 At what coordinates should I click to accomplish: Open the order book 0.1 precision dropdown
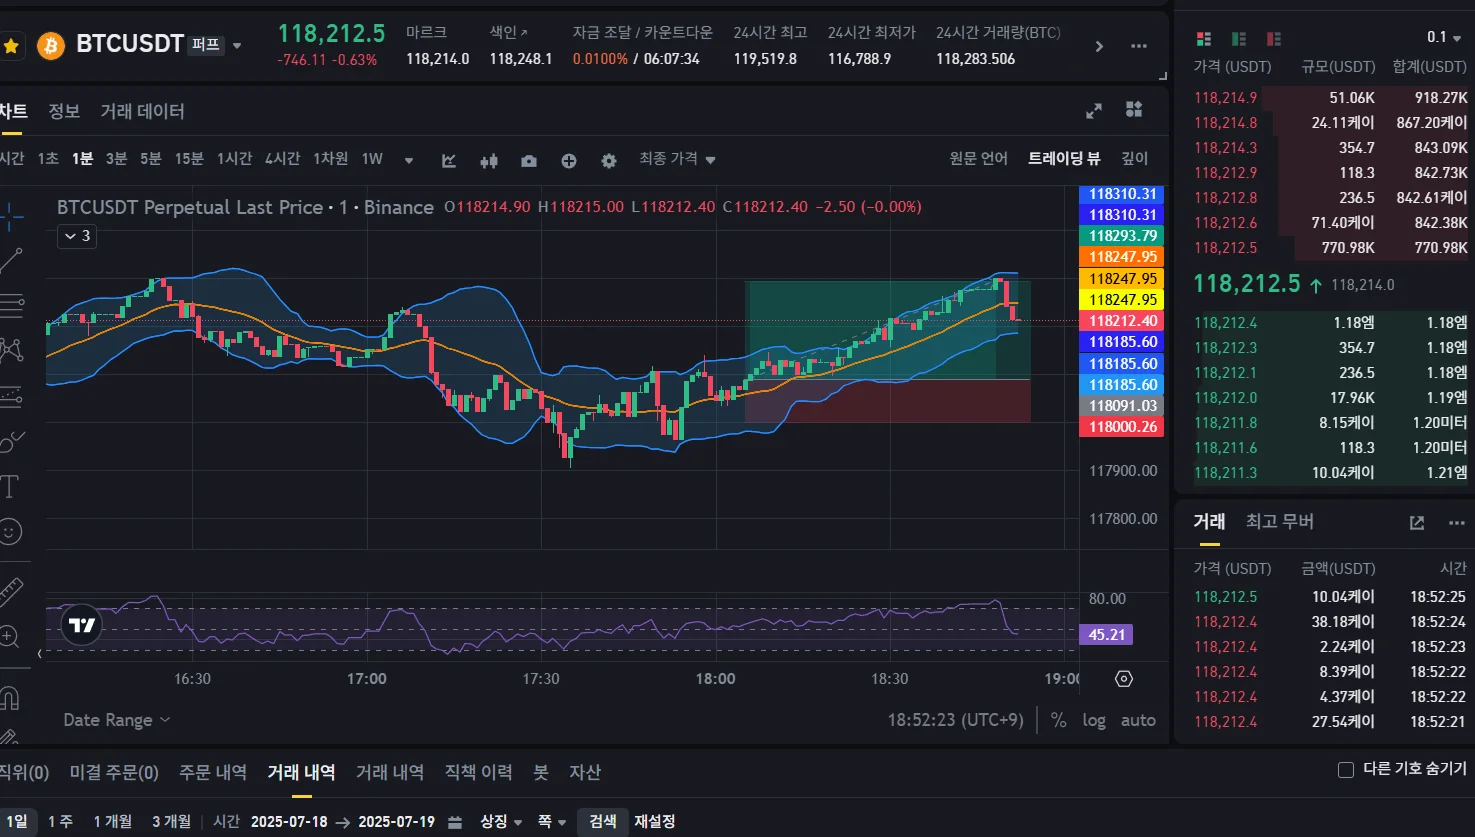point(1444,38)
